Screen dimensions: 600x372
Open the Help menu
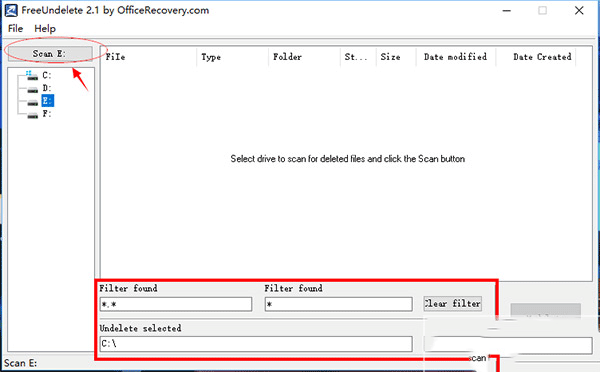[45, 29]
